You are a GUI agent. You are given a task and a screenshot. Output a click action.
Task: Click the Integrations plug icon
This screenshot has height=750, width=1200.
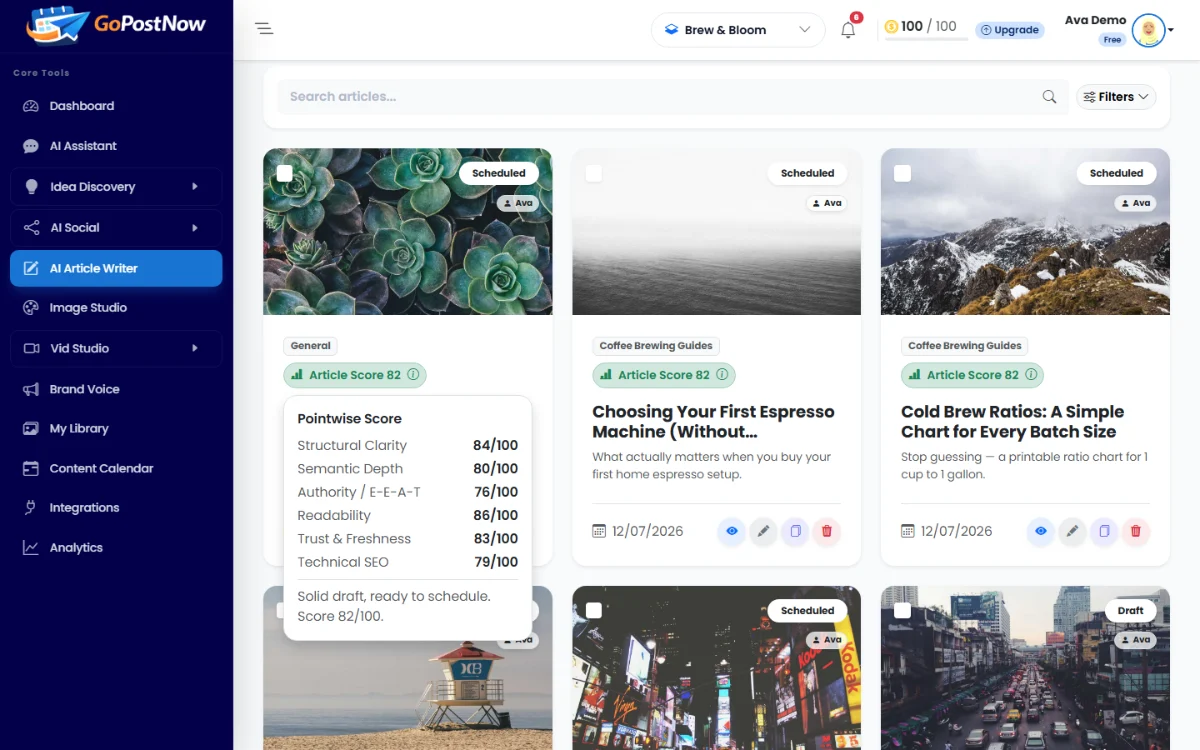[31, 508]
